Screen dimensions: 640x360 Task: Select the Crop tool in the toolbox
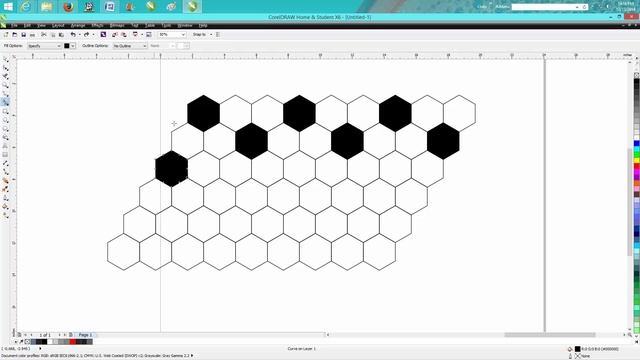pyautogui.click(x=5, y=77)
